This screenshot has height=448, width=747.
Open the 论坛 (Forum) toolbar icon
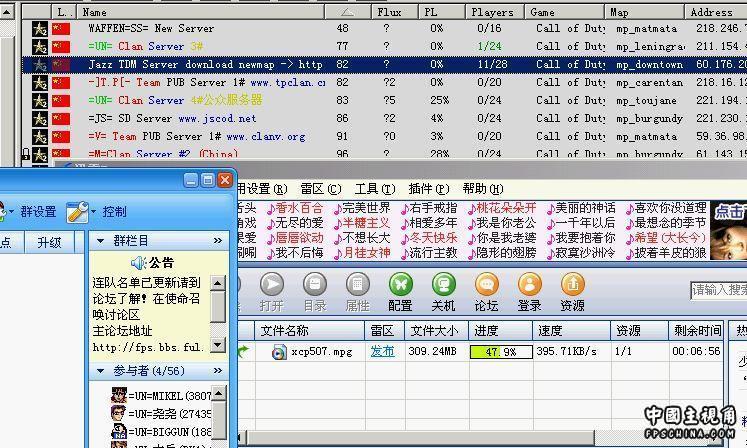pyautogui.click(x=486, y=285)
